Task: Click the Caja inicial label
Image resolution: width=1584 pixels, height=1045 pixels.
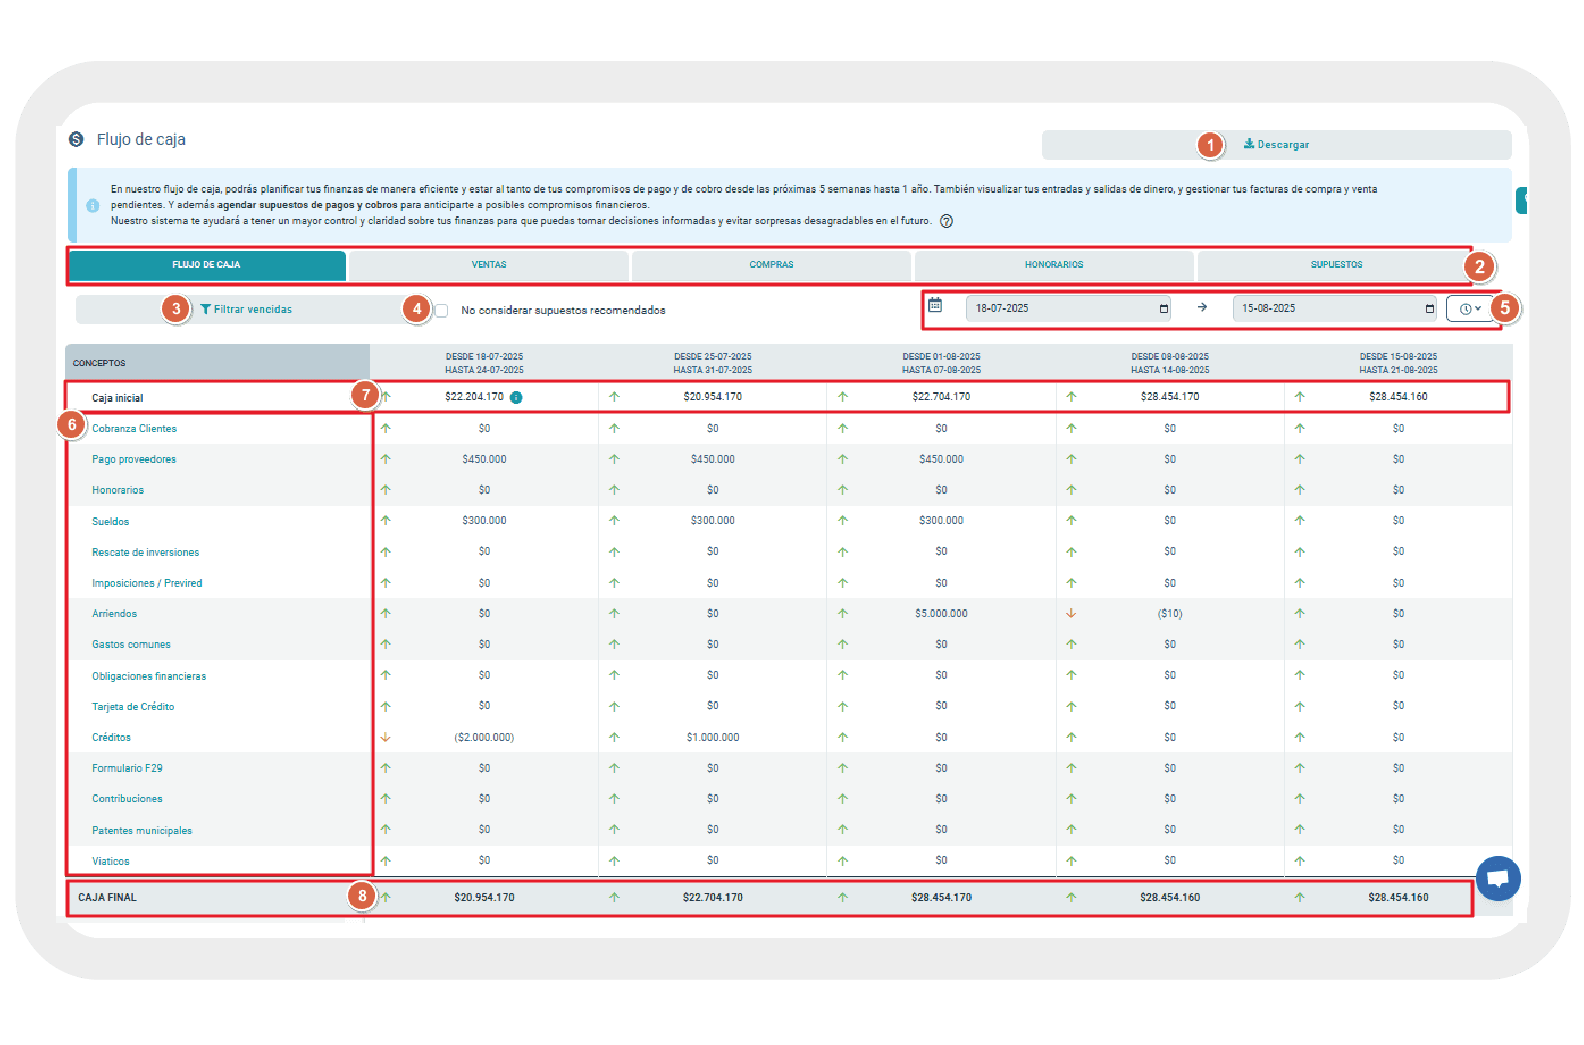Action: tap(118, 398)
